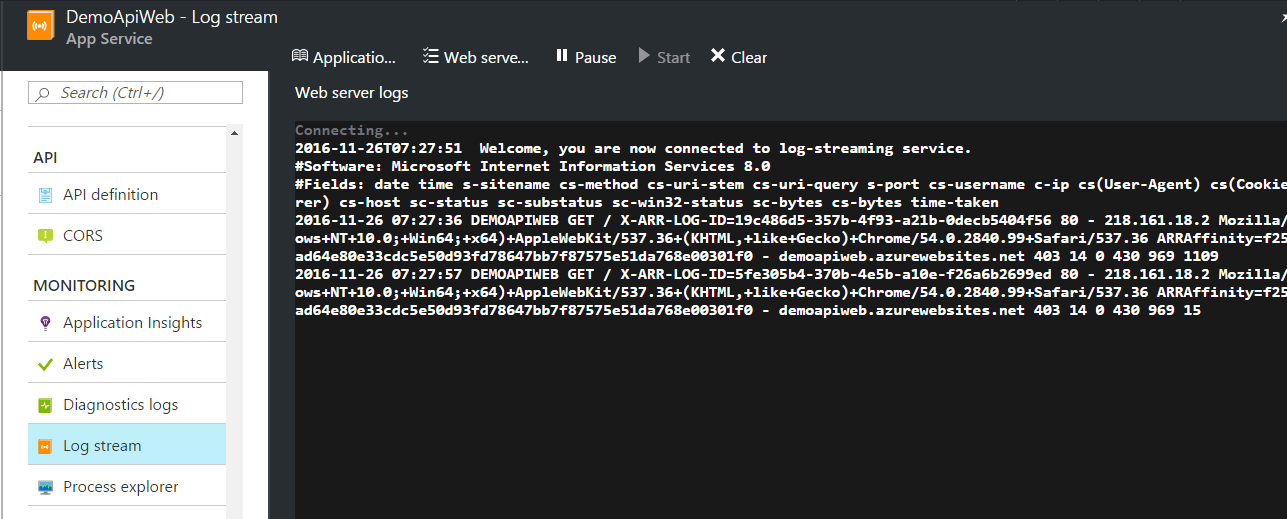Switch to Application logs view
Viewport: 1287px width, 519px height.
(x=344, y=57)
